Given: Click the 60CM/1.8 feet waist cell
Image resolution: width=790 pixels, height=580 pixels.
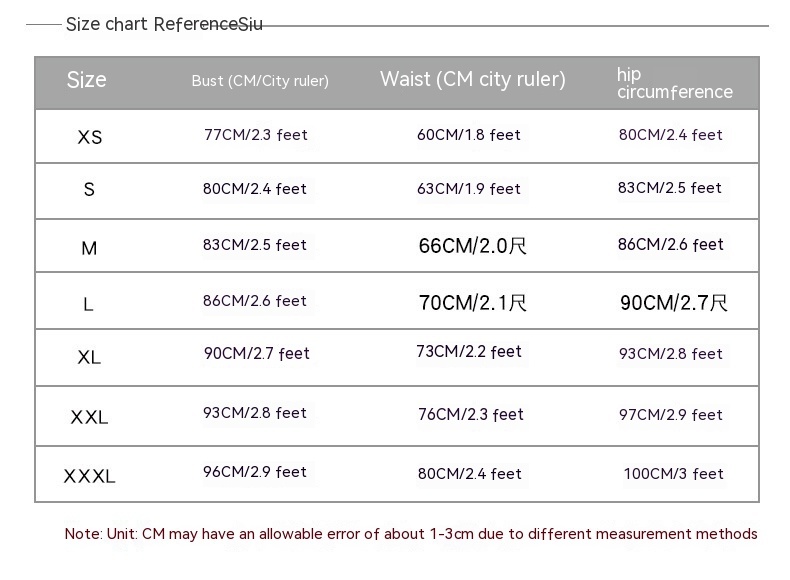Looking at the screenshot, I should click(469, 135).
